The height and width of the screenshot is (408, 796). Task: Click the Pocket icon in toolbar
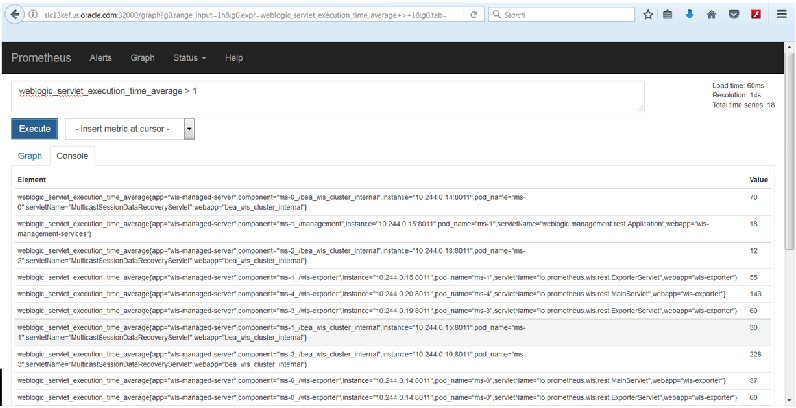tap(733, 15)
